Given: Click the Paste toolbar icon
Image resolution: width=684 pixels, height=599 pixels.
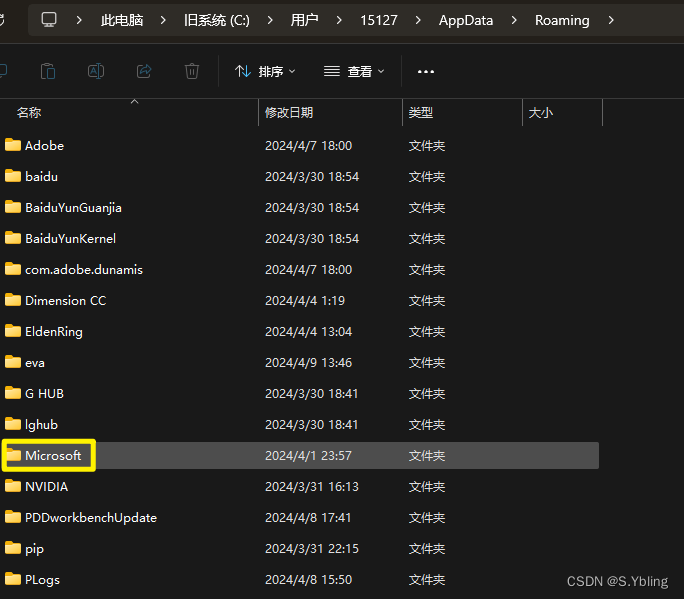Looking at the screenshot, I should click(48, 71).
